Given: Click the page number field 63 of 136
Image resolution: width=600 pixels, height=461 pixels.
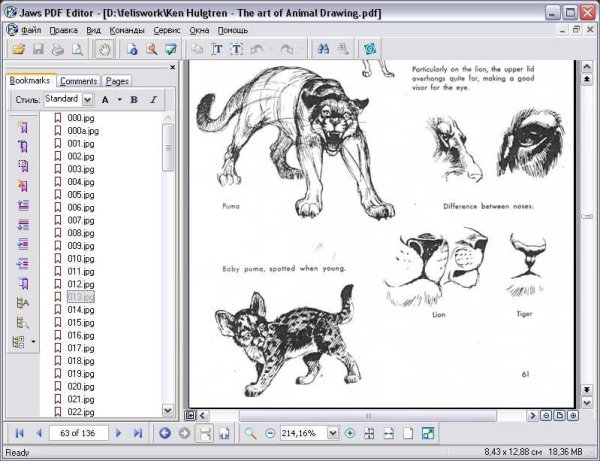Looking at the screenshot, I should click(77, 433).
